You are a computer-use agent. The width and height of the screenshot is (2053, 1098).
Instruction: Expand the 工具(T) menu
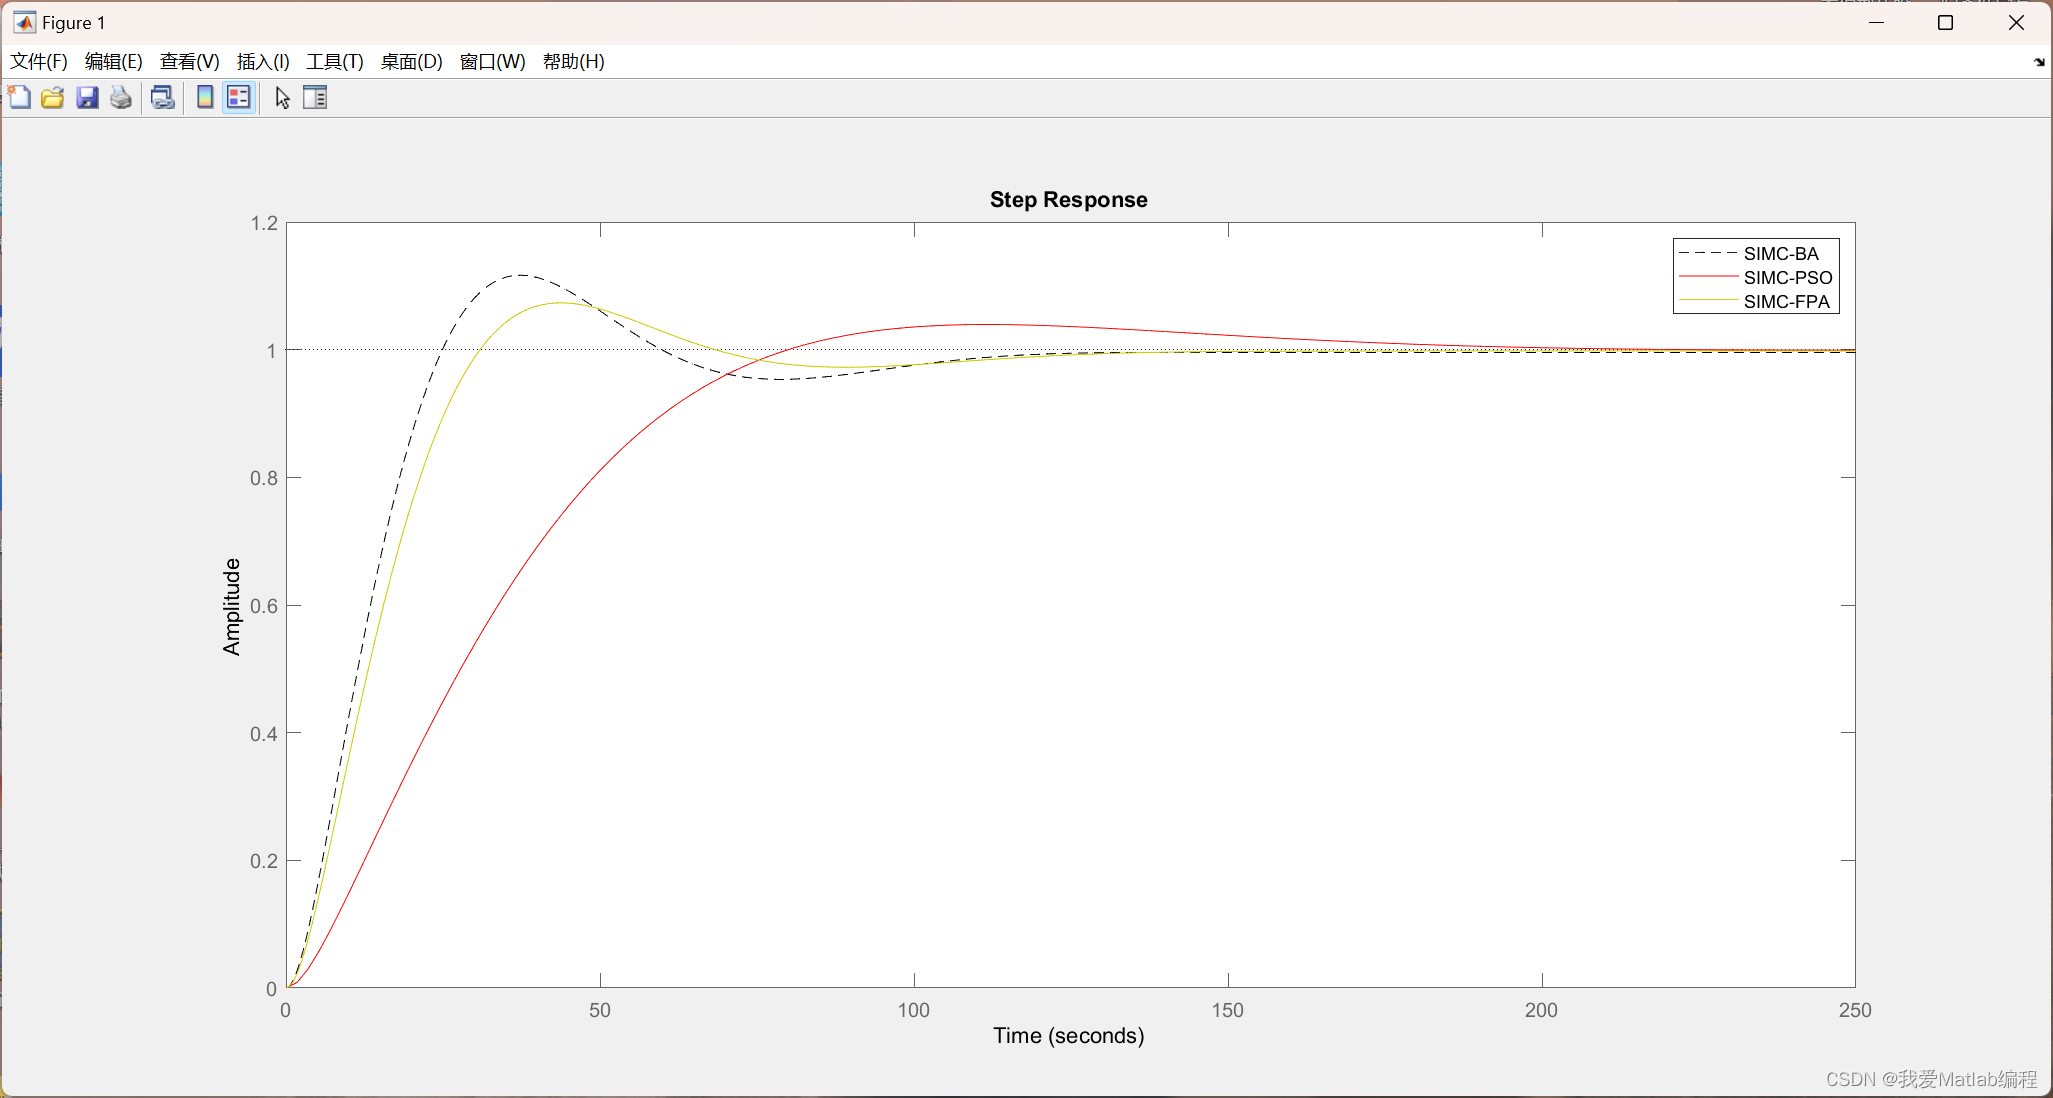pos(335,62)
